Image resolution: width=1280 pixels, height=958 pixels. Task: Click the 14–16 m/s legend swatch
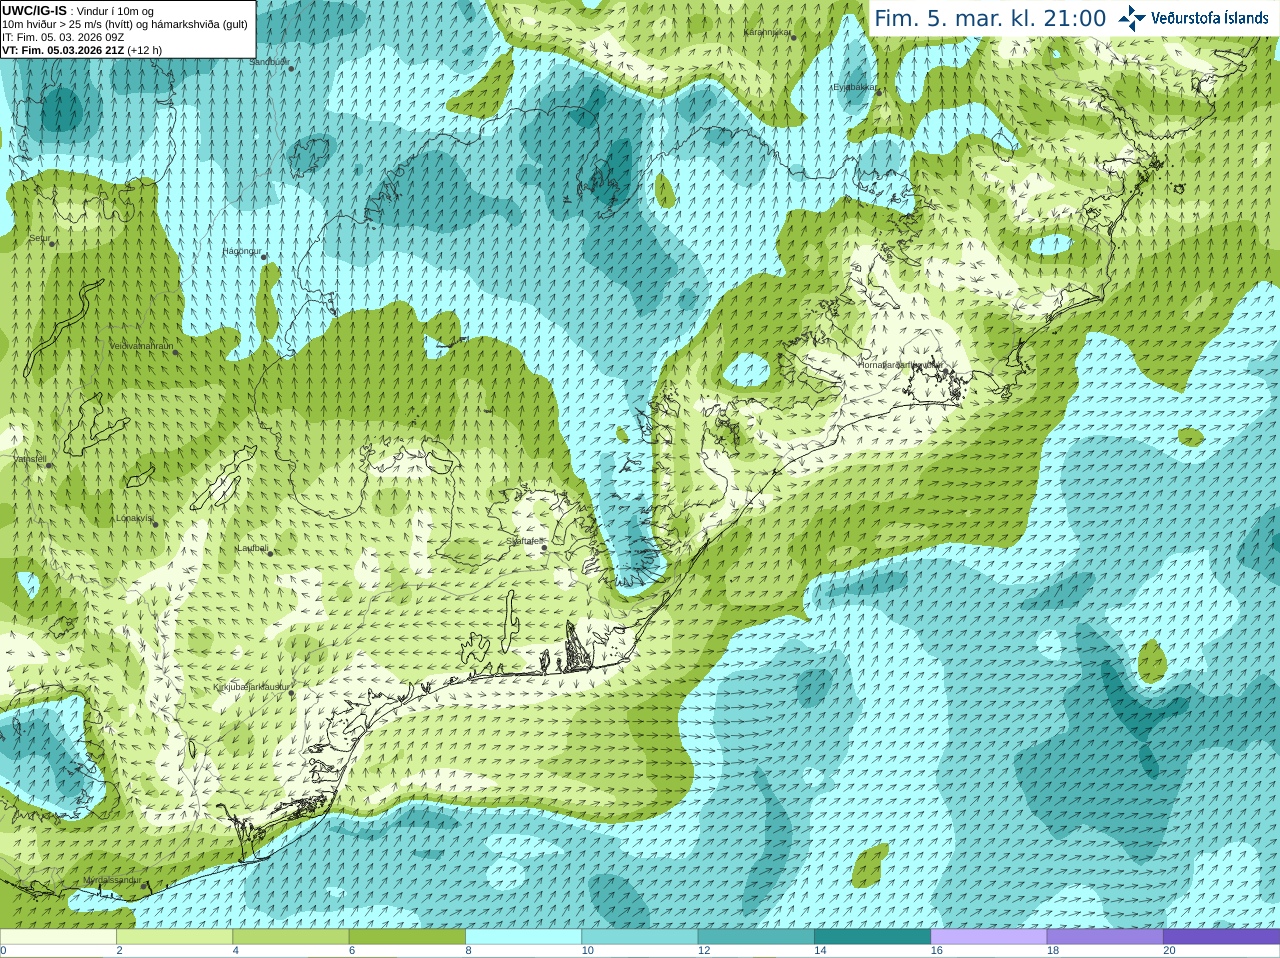[x=872, y=937]
